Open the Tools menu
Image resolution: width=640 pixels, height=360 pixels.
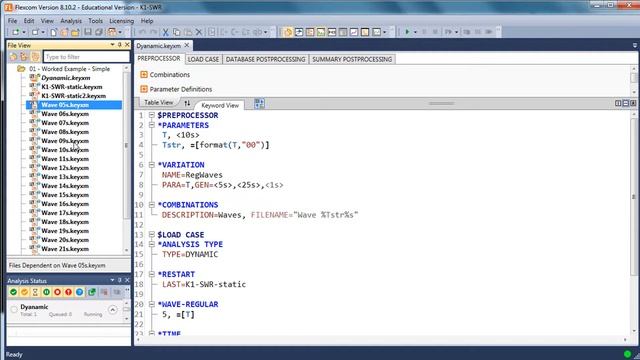coord(96,21)
